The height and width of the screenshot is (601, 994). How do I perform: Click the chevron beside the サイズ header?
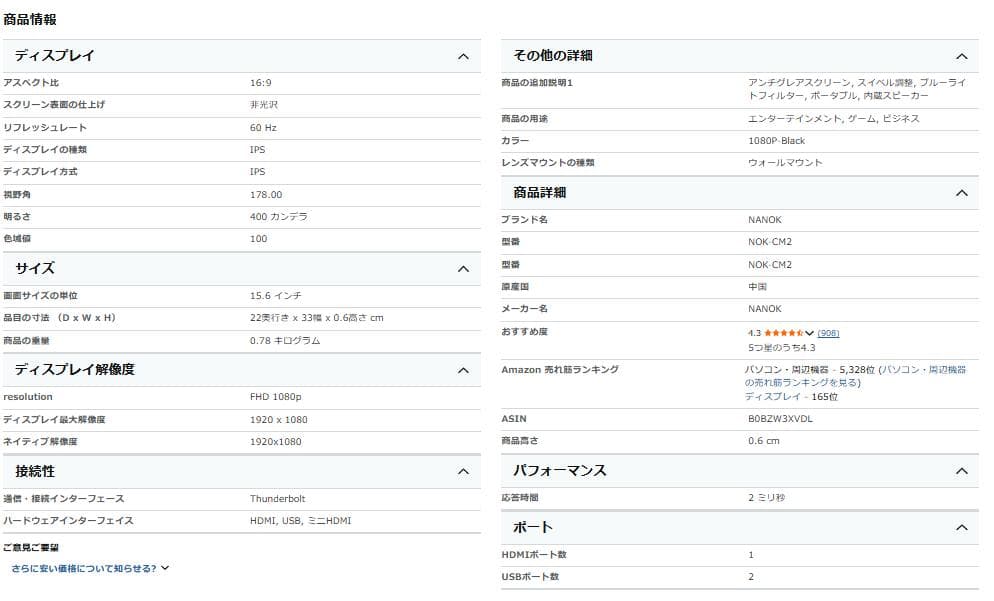pyautogui.click(x=463, y=269)
